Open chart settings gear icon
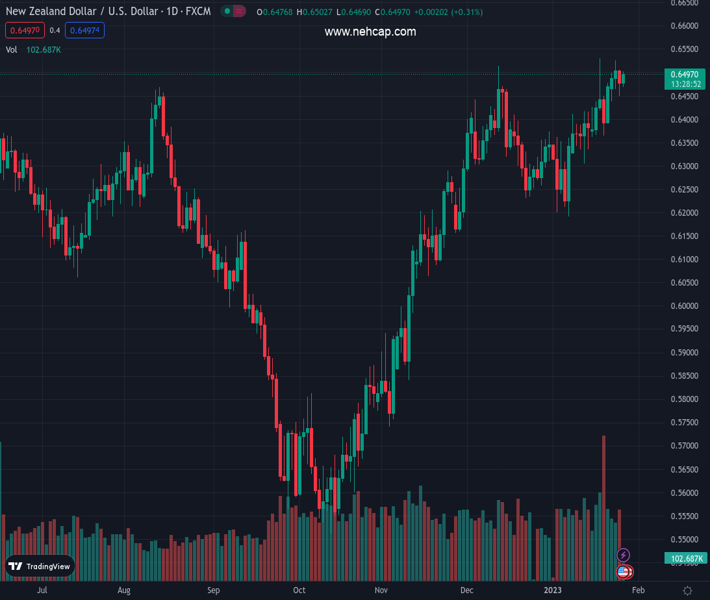Image resolution: width=710 pixels, height=600 pixels. click(687, 591)
